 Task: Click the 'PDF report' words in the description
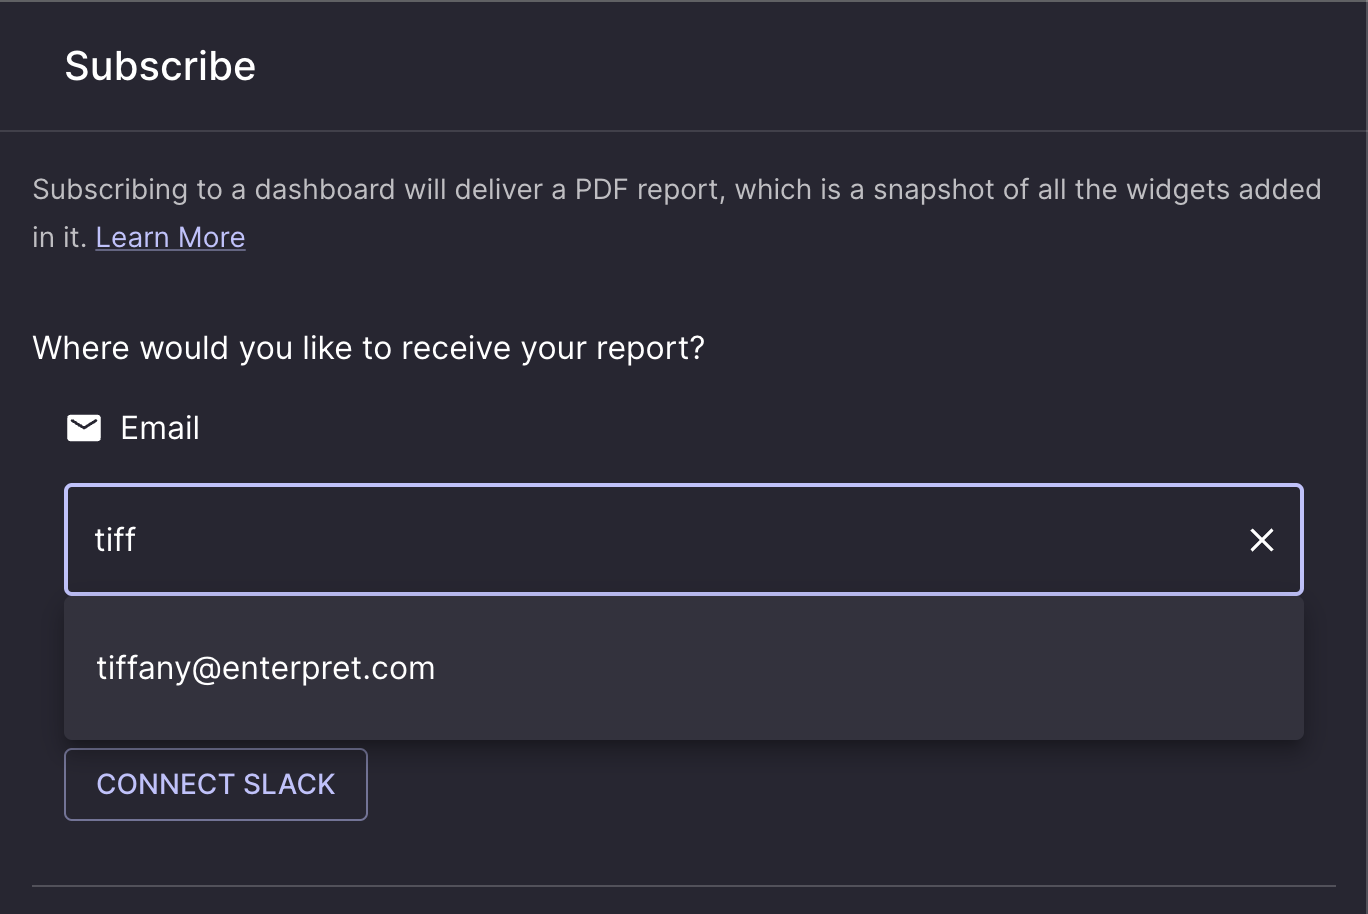tap(648, 189)
